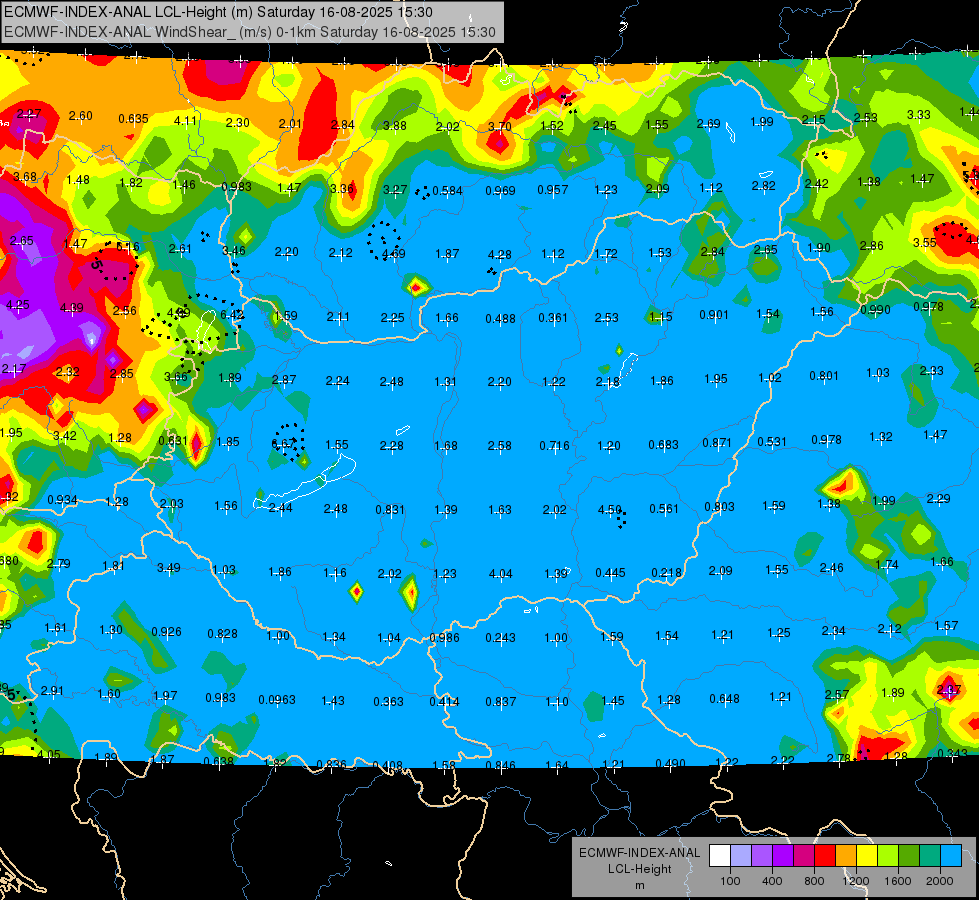Screen dimensions: 979x900
Task: Click the wind shear value 0.871
Action: [717, 442]
